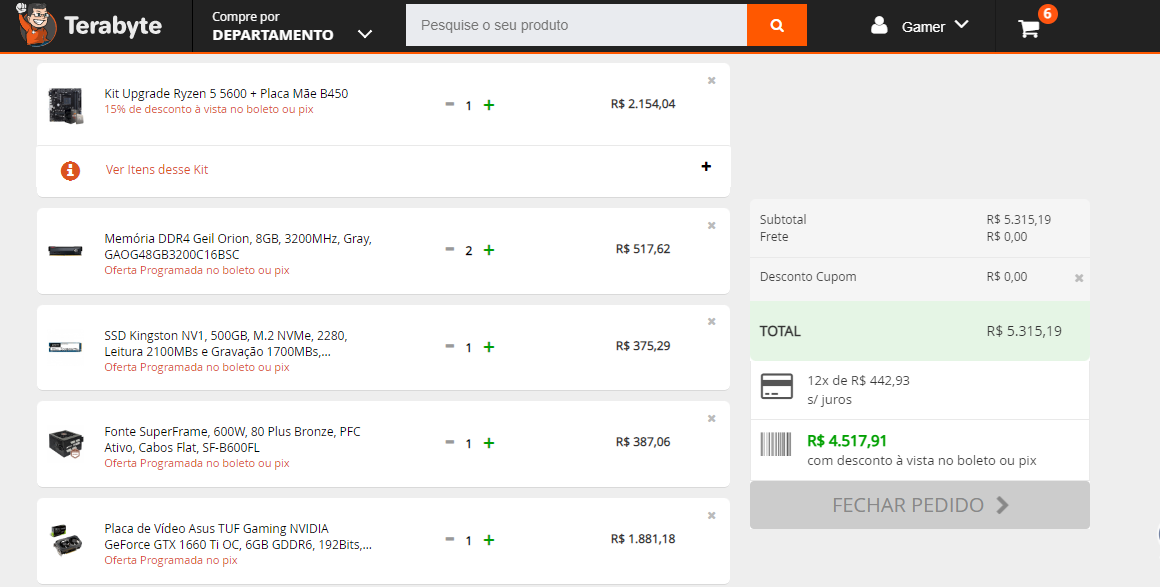Click the Ver Itens desse Kit link

pos(157,170)
